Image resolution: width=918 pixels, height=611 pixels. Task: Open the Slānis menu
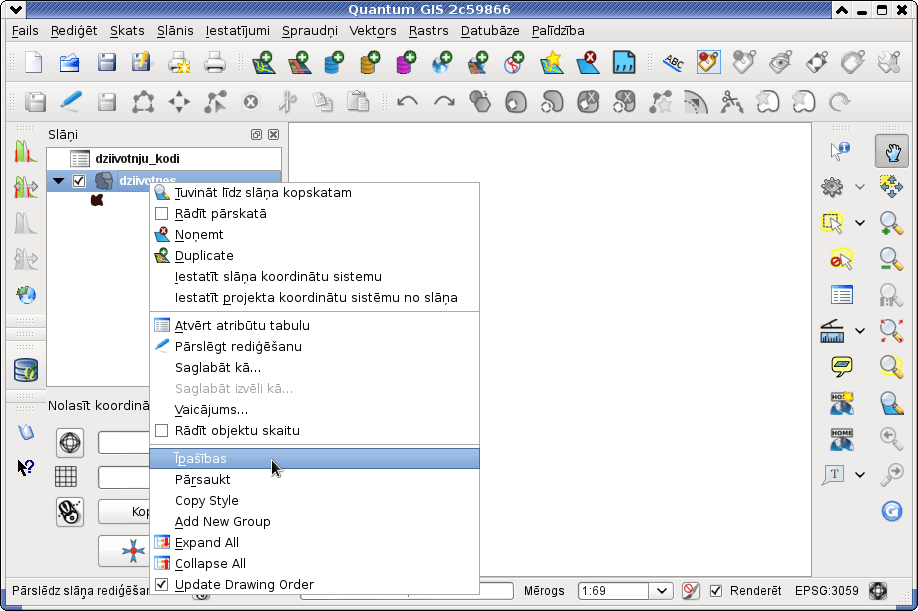(175, 30)
